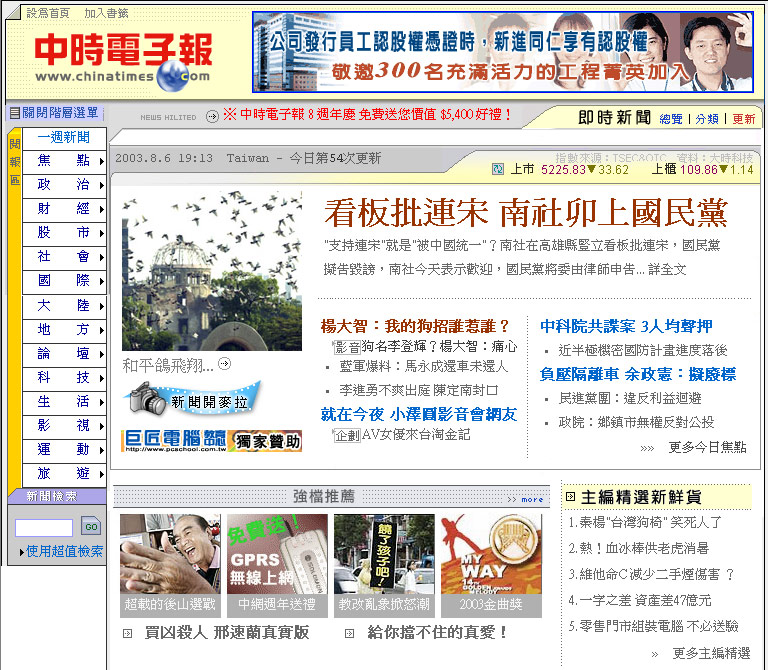
Task: Click the 企劃 tag icon
Action: click(347, 435)
